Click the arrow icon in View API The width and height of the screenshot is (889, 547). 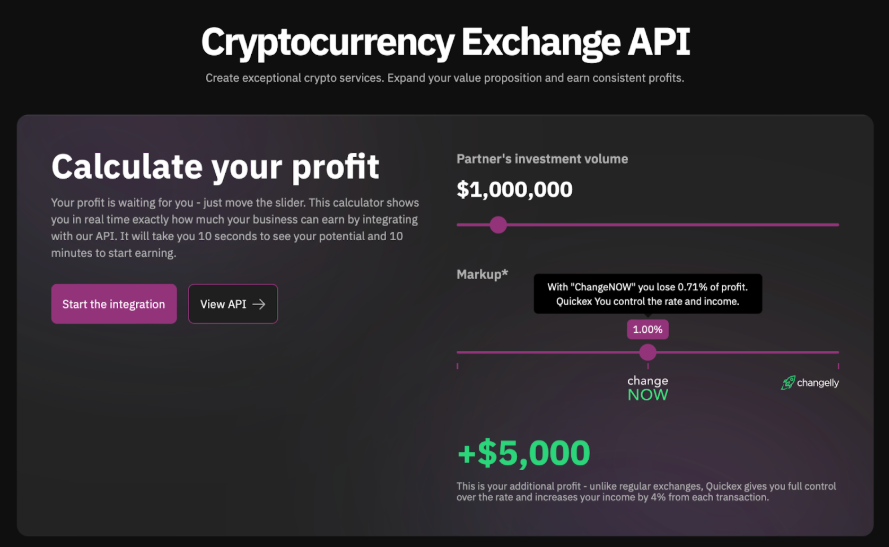[259, 304]
